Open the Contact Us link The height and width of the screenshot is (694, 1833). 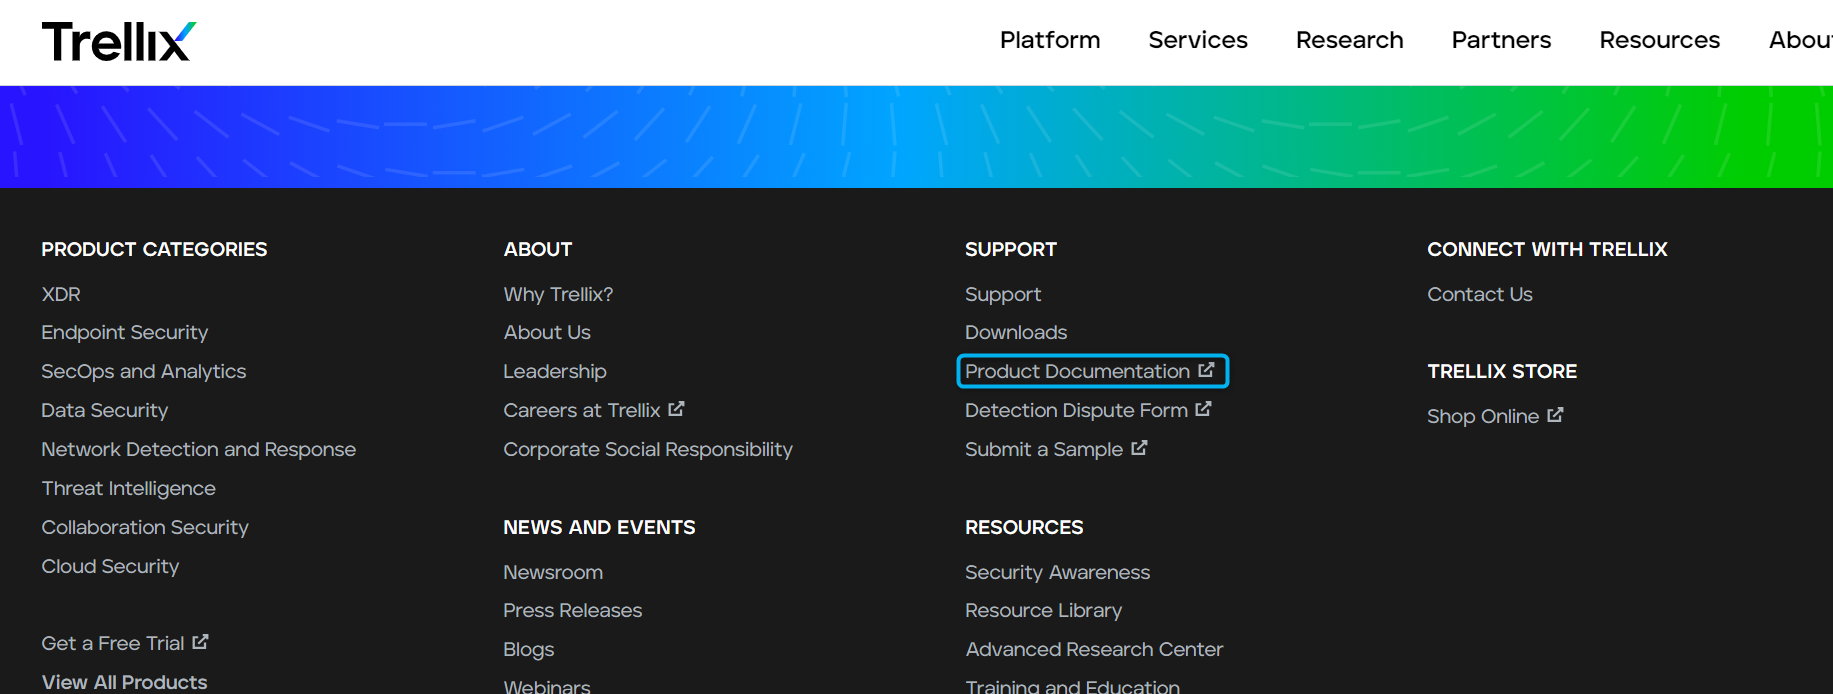(x=1479, y=294)
